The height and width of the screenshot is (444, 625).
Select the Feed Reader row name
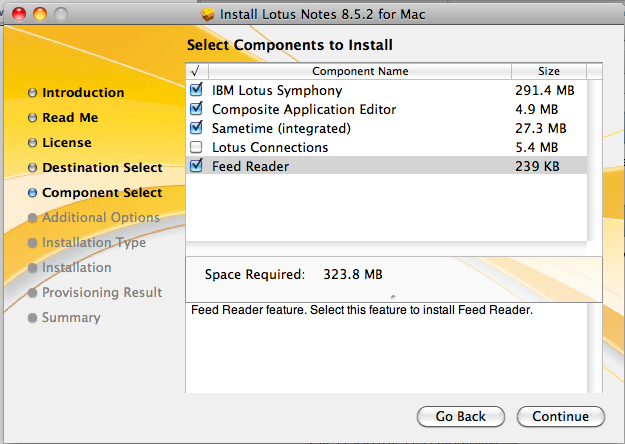[250, 166]
